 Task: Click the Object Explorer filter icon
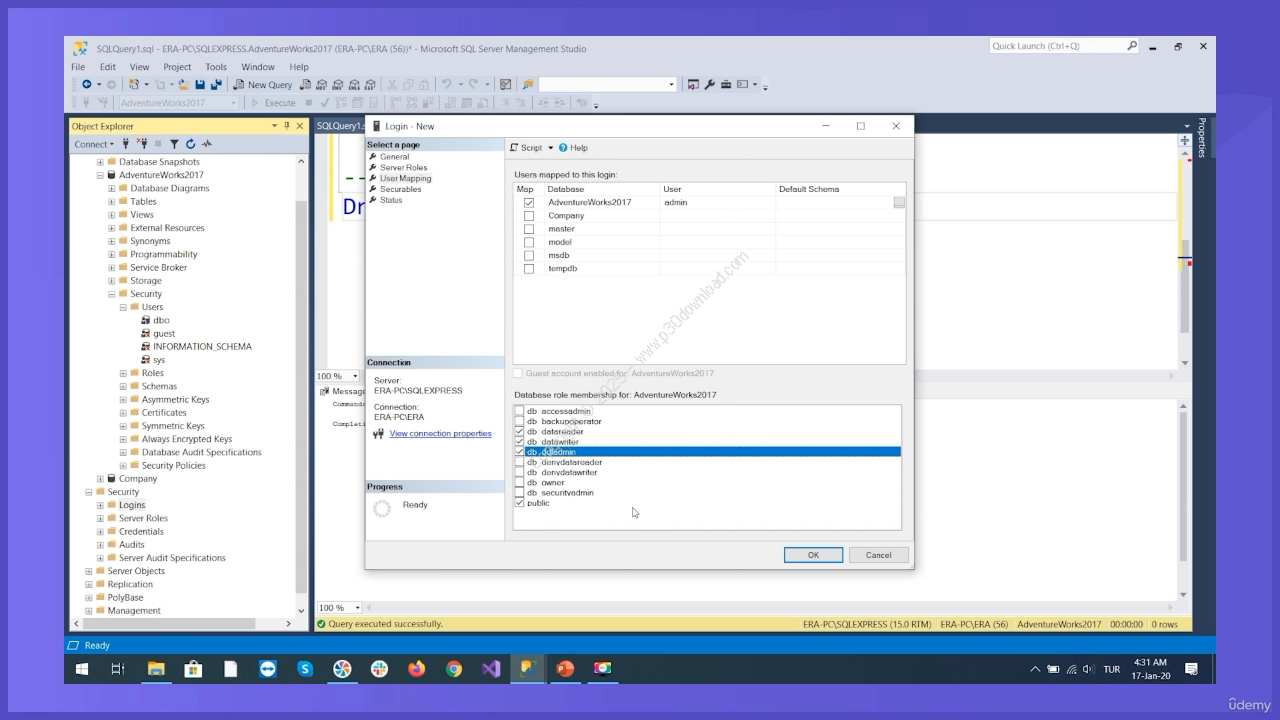(x=174, y=144)
